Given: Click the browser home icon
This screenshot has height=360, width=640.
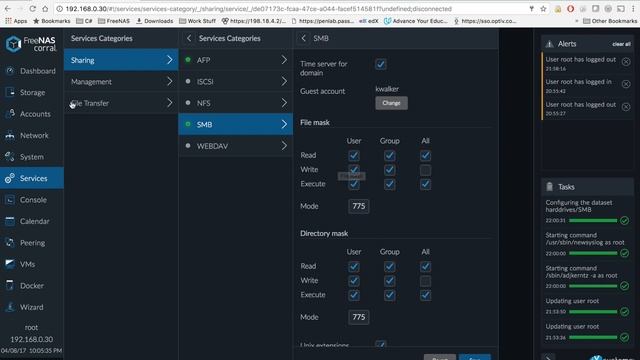Looking at the screenshot, I should (x=45, y=9).
